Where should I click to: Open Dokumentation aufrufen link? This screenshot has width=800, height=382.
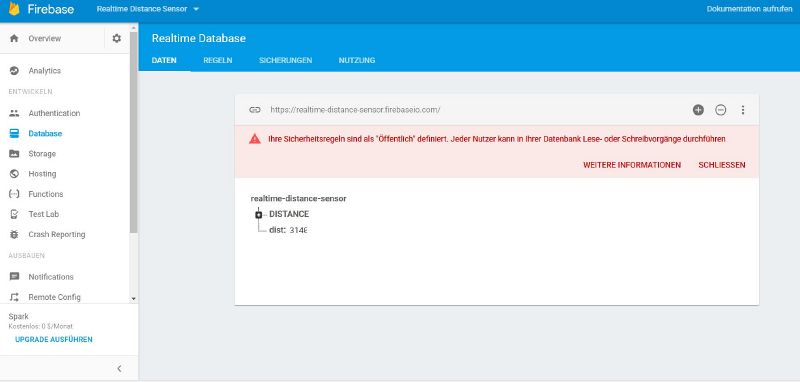749,9
